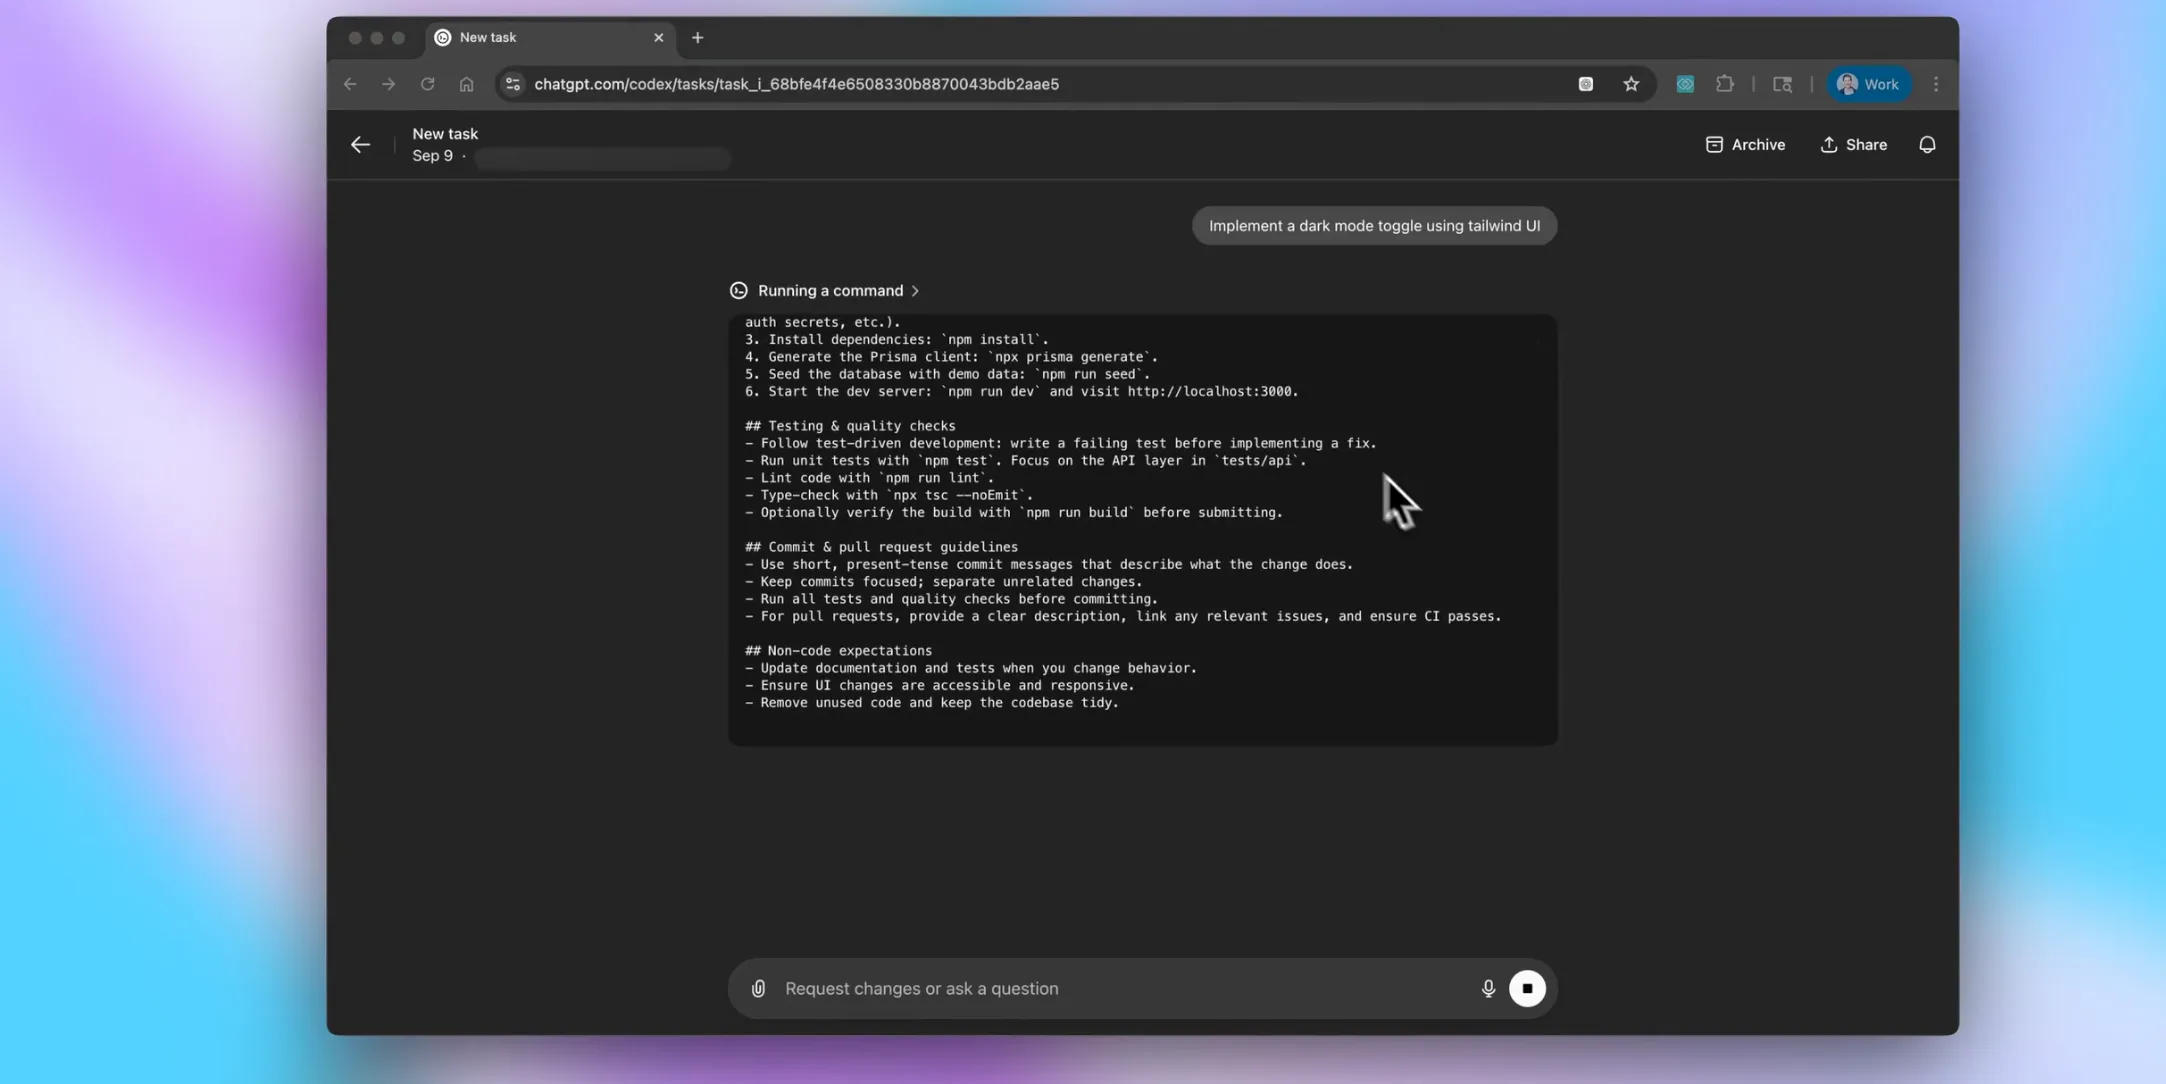Click the notification bell icon
This screenshot has height=1084, width=2166.
point(1926,145)
